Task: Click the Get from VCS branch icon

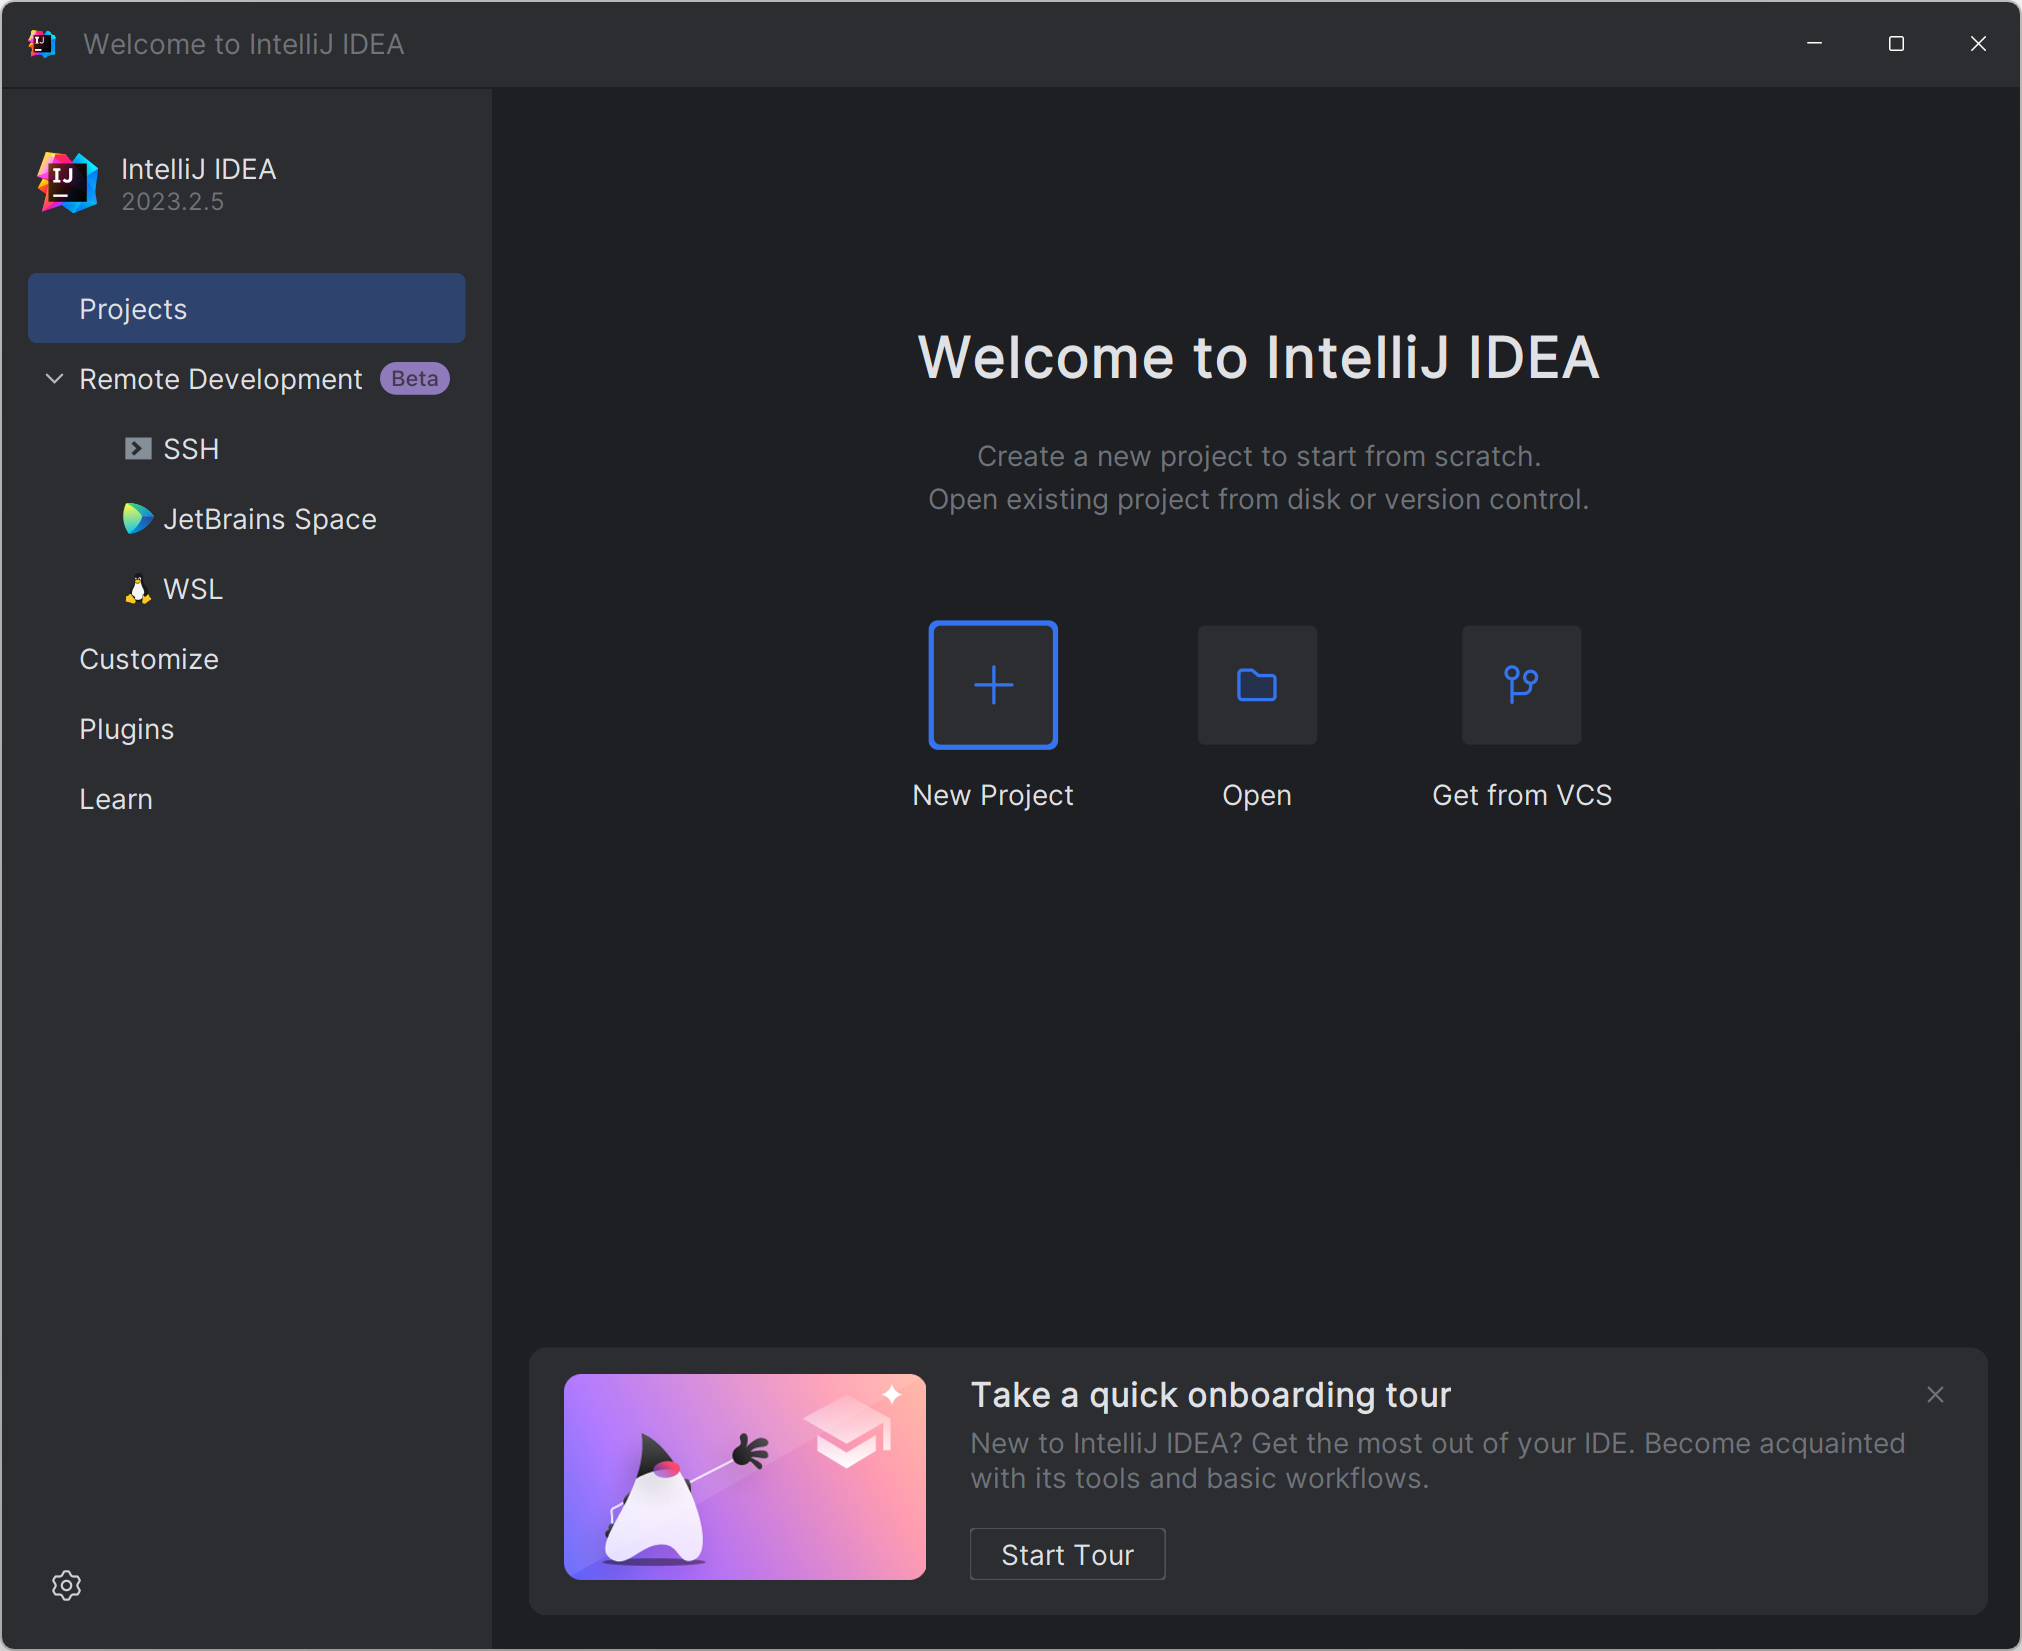Action: pyautogui.click(x=1521, y=685)
